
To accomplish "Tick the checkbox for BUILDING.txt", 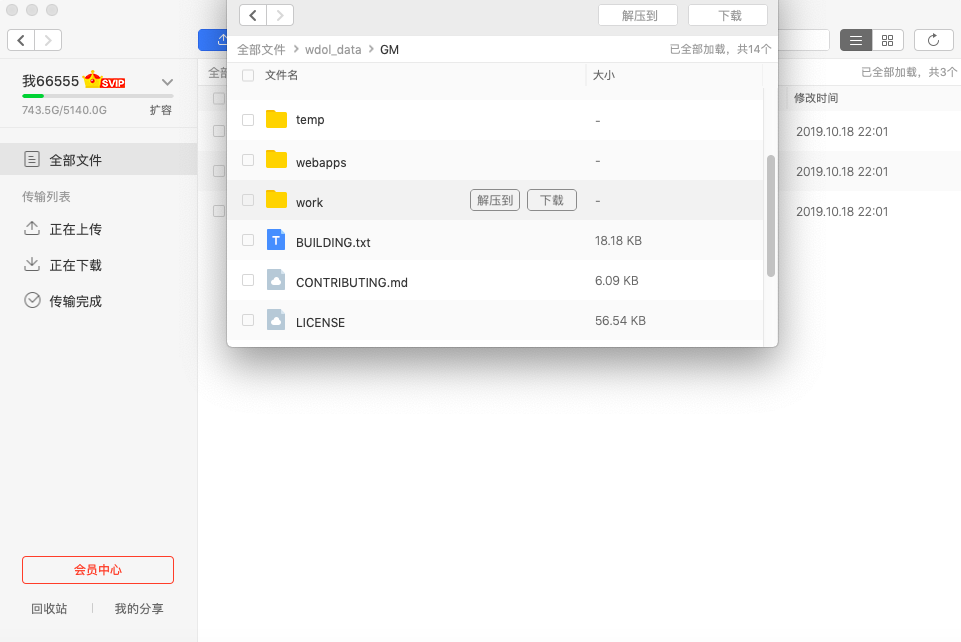I will (x=248, y=241).
